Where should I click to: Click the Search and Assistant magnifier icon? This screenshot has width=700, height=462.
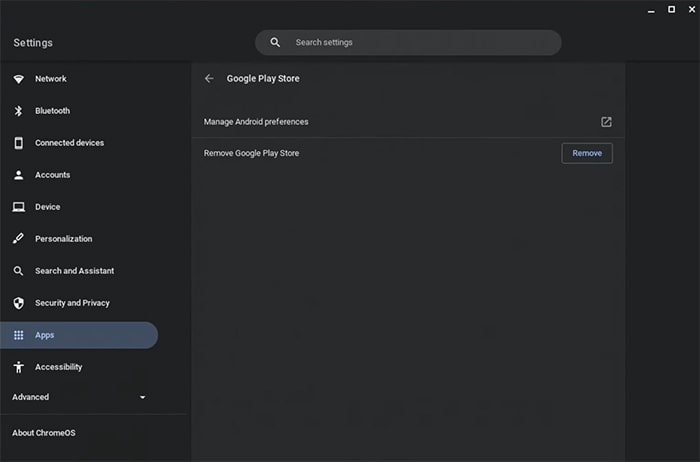pos(18,271)
